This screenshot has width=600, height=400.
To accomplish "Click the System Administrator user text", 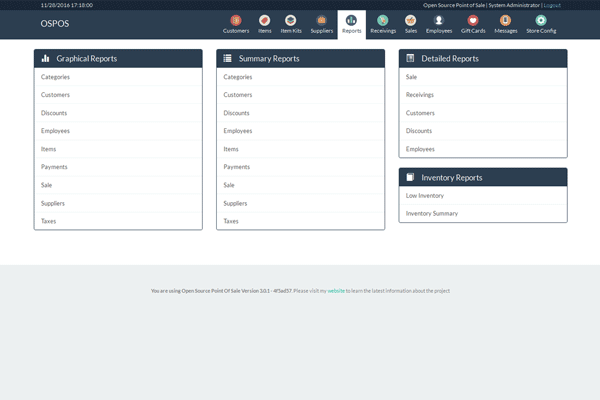I will click(x=514, y=5).
